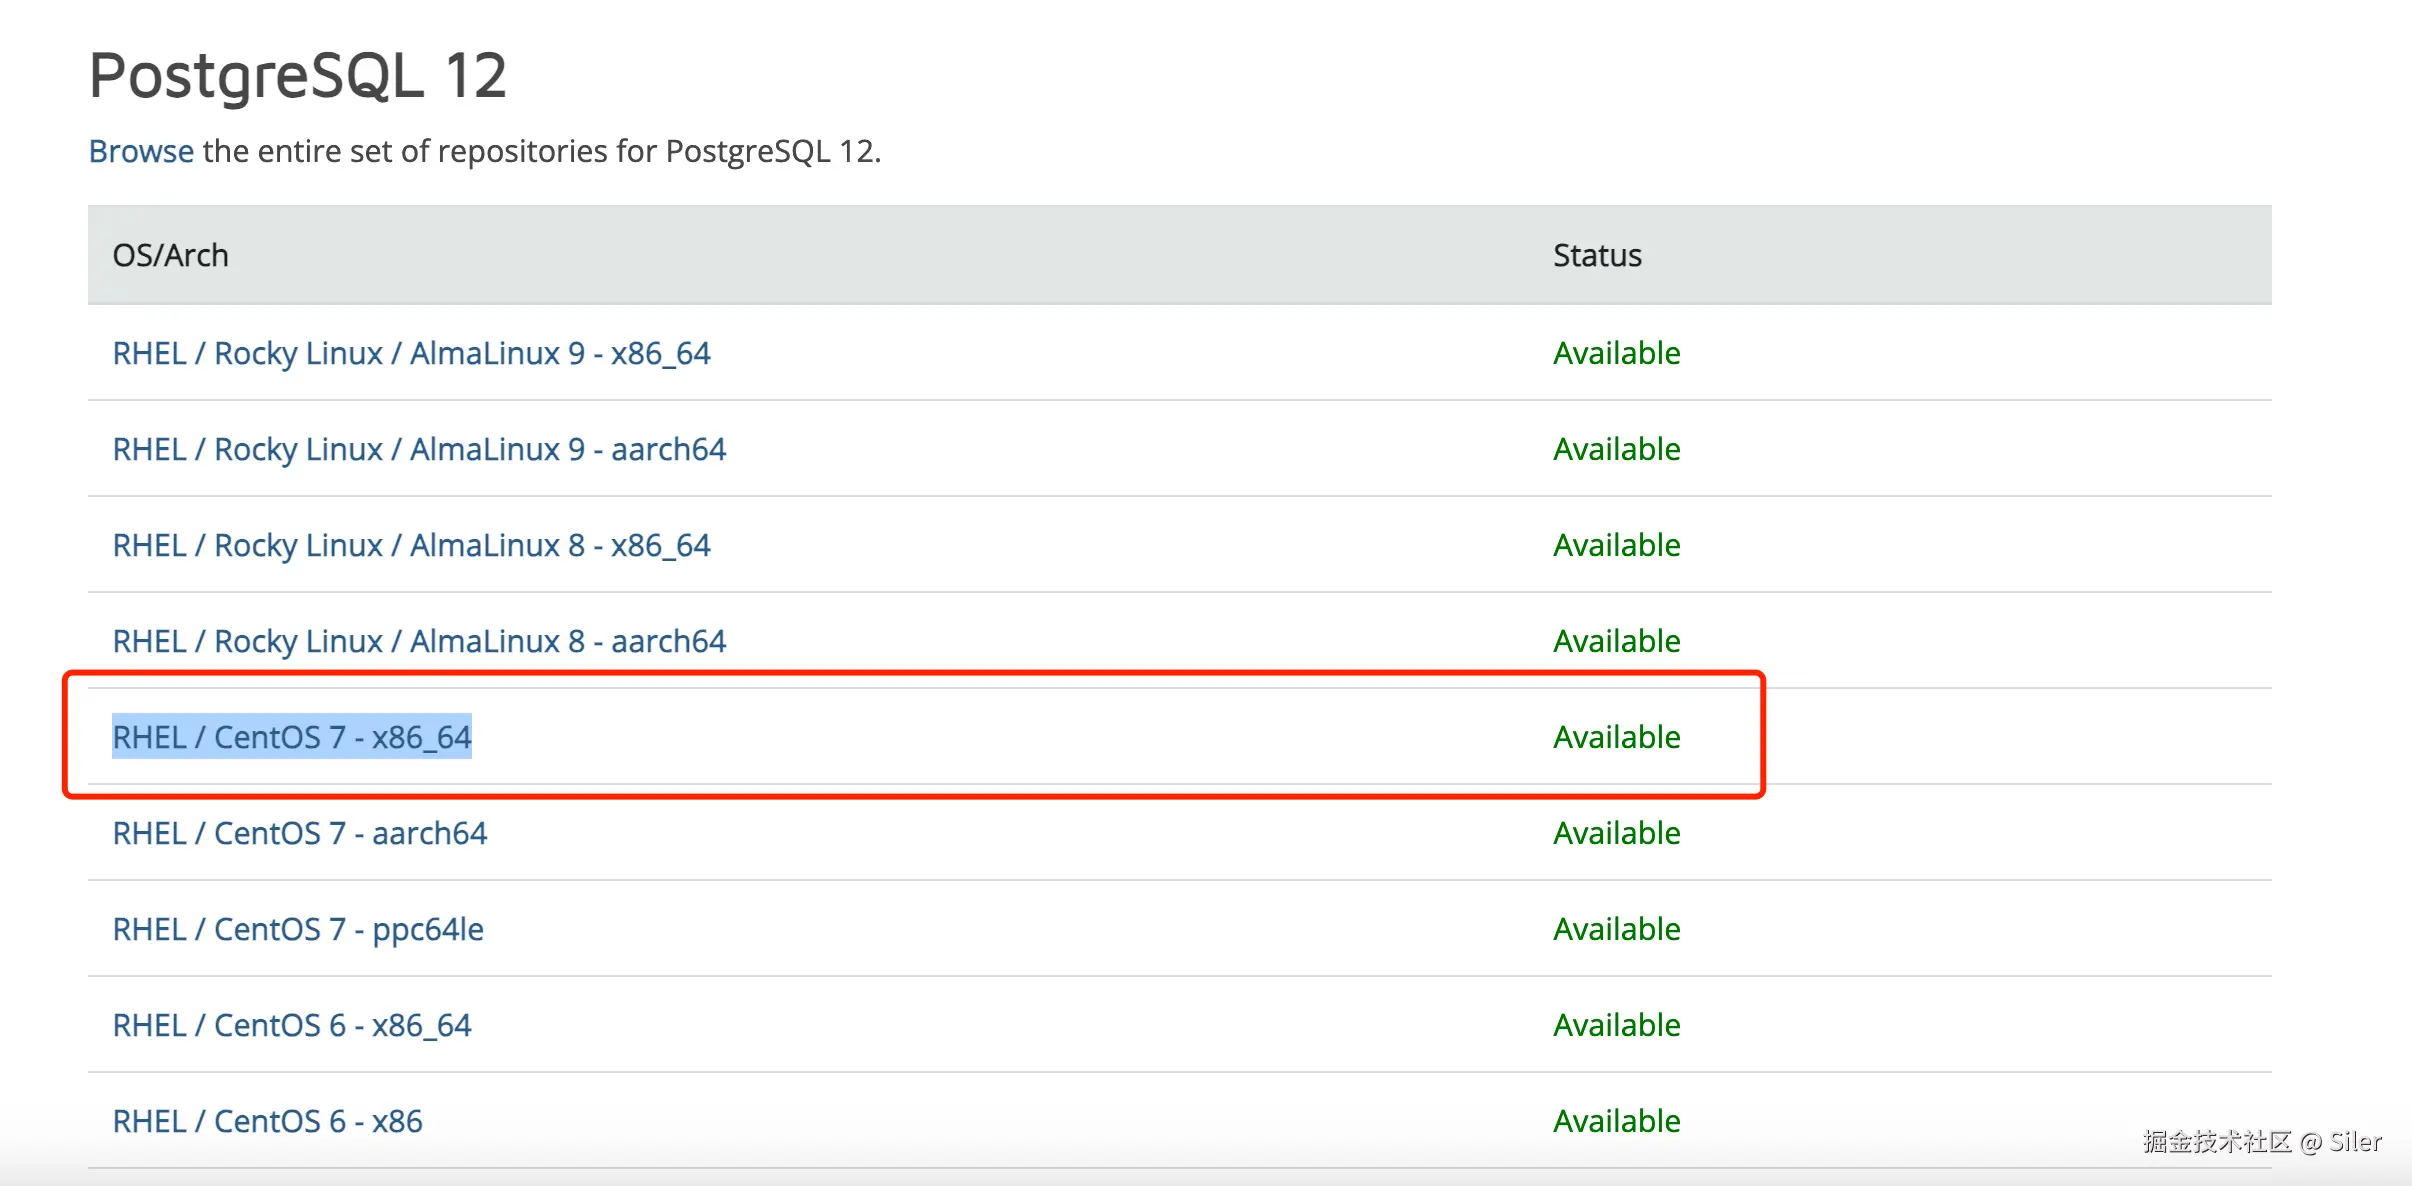This screenshot has height=1186, width=2412.
Task: Open RHEL / CentOS 7 ppc64le link
Action: click(297, 929)
